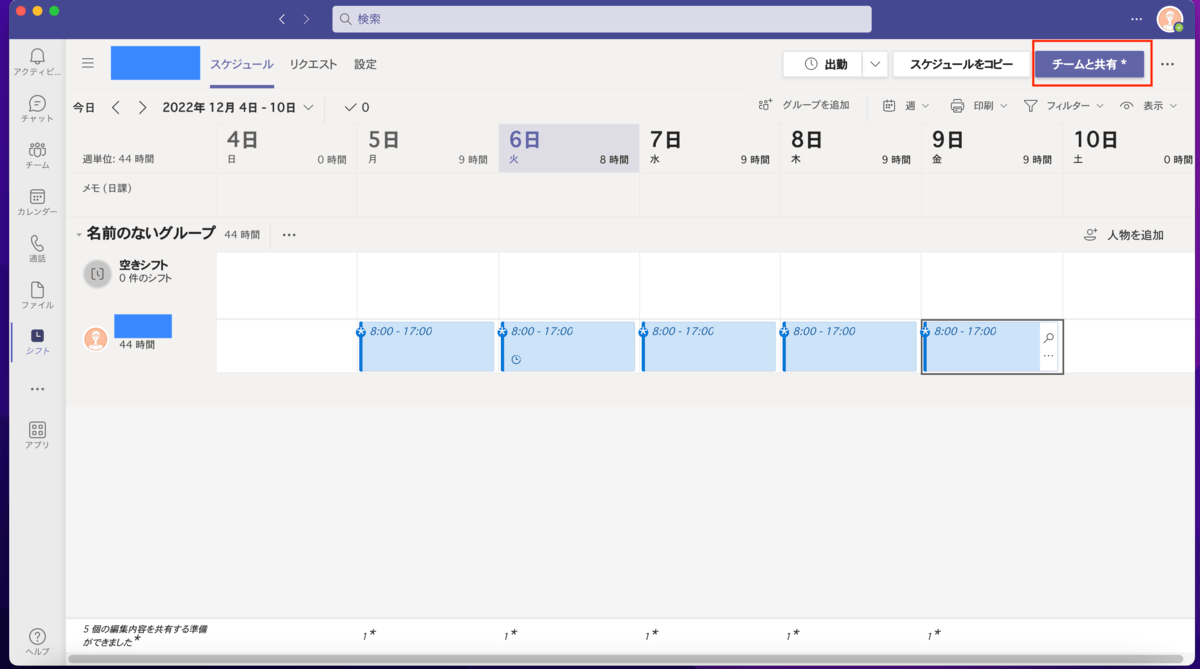Open ファイル in the left rail
Viewport: 1200px width, 669px height.
[37, 295]
